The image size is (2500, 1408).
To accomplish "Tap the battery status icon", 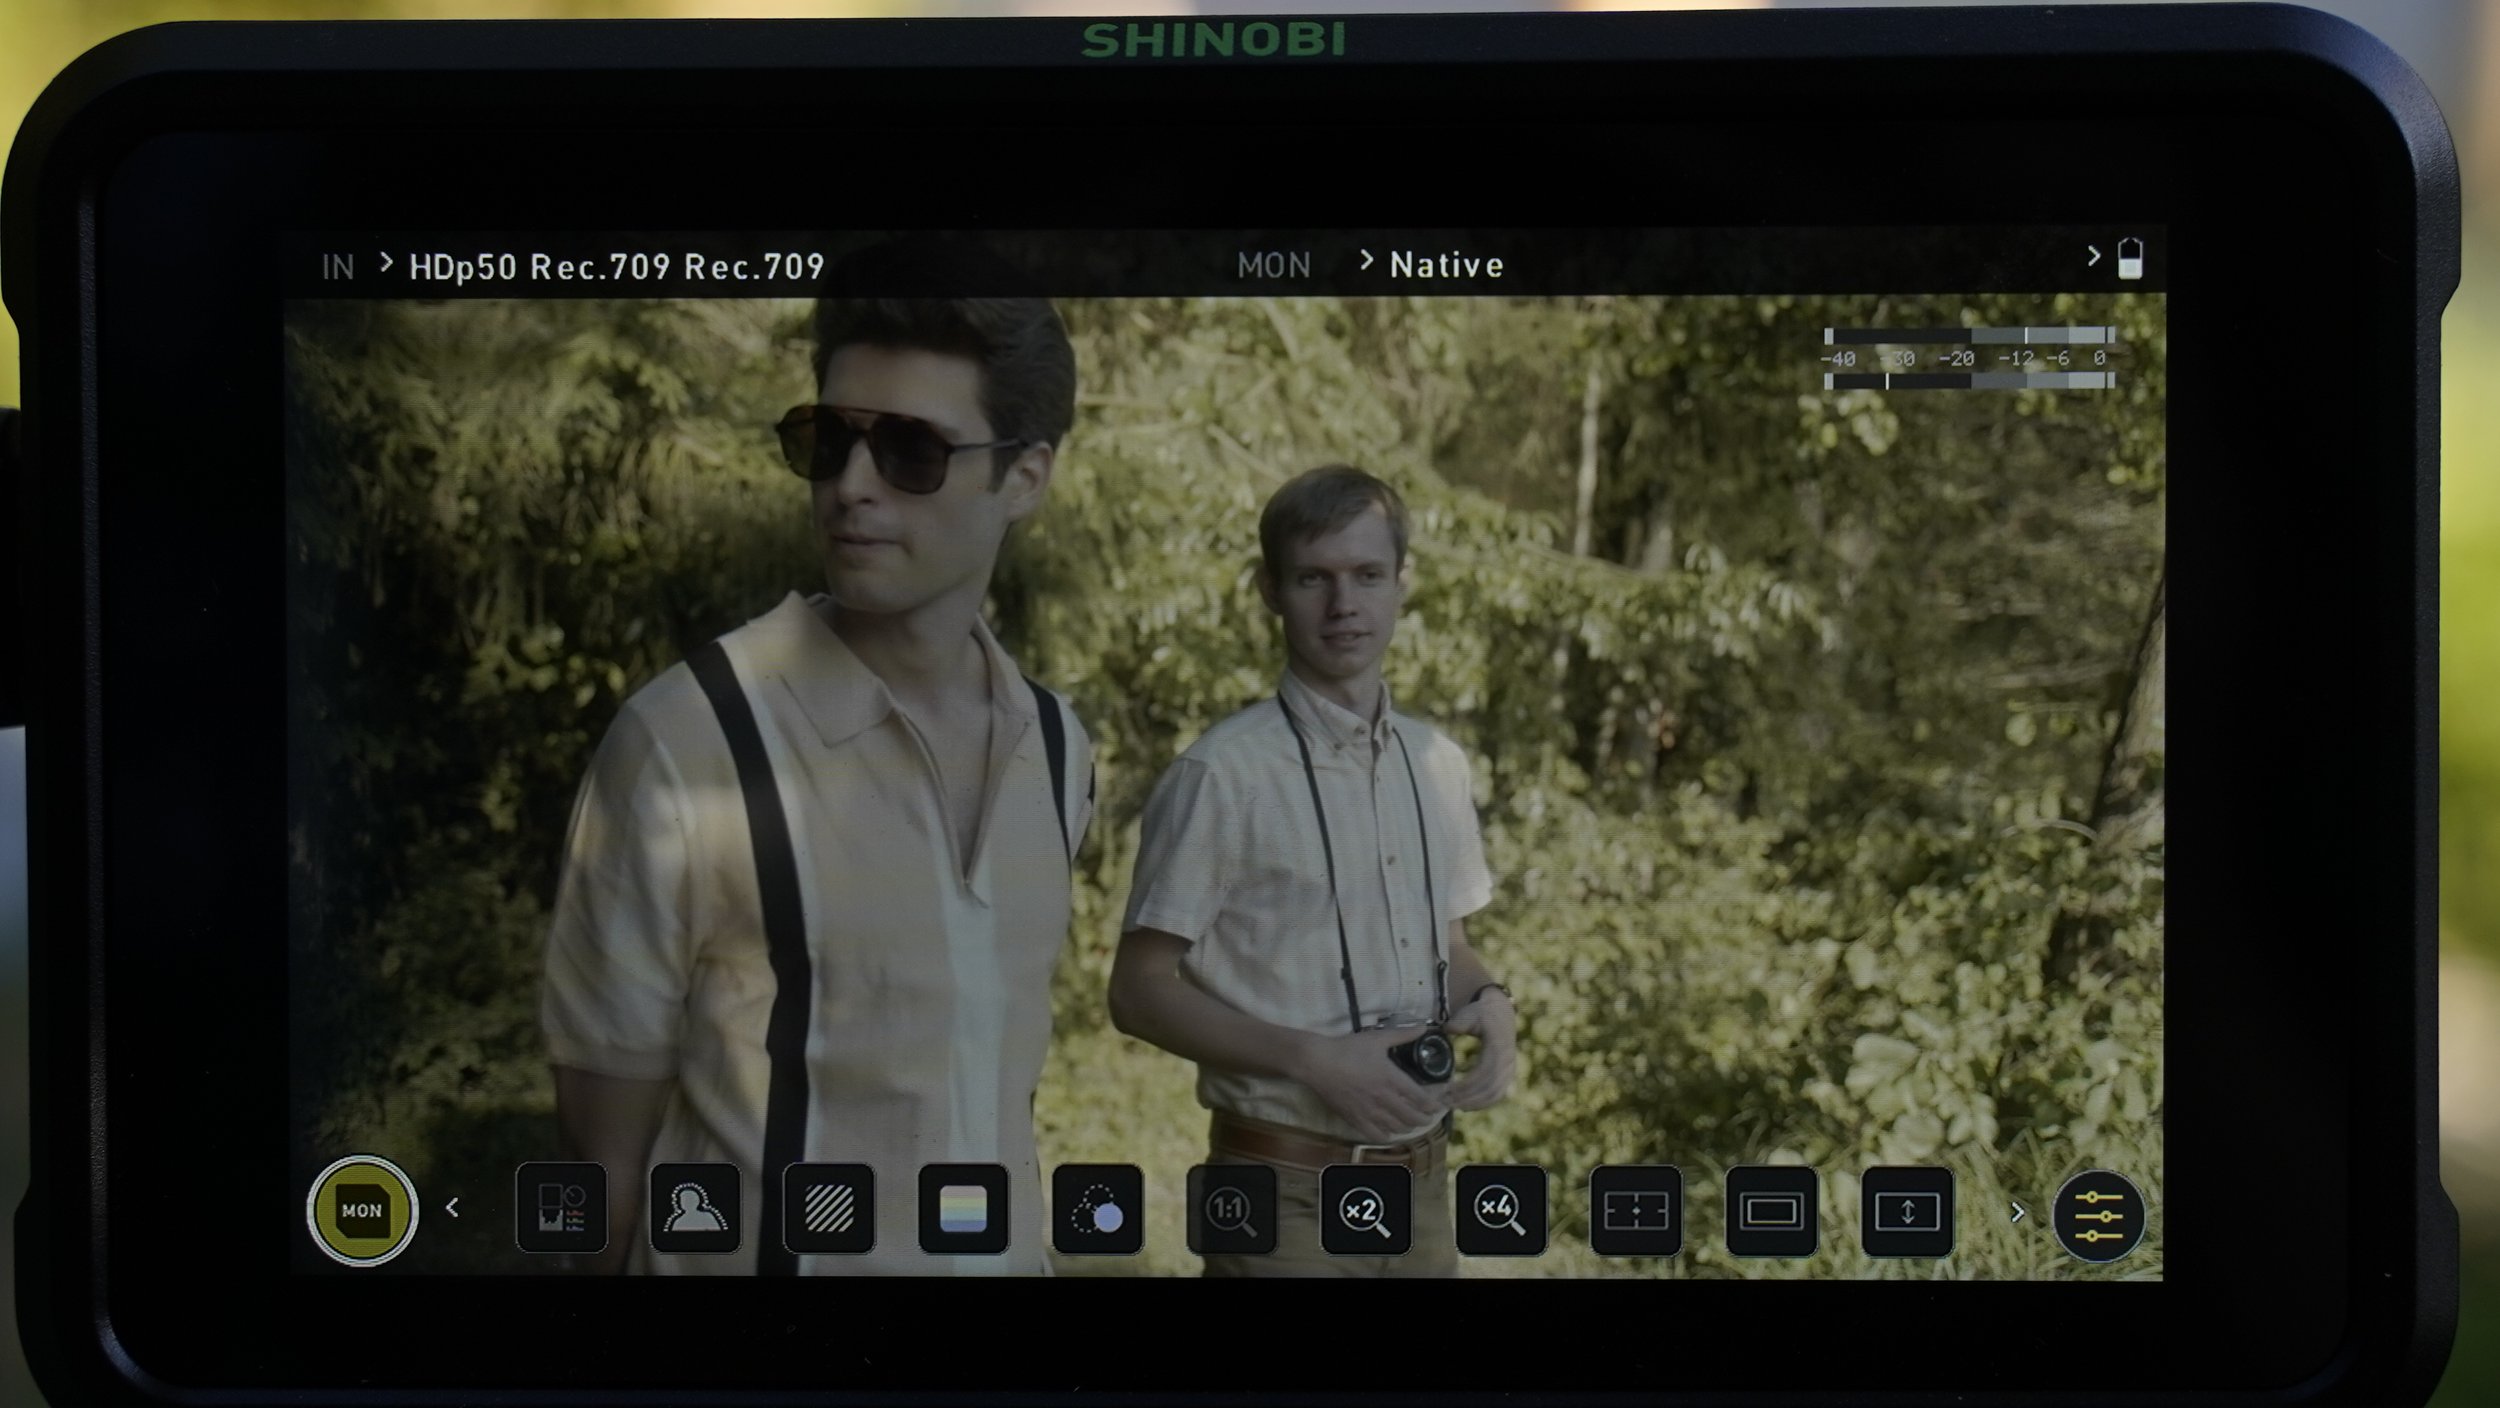I will (2130, 259).
